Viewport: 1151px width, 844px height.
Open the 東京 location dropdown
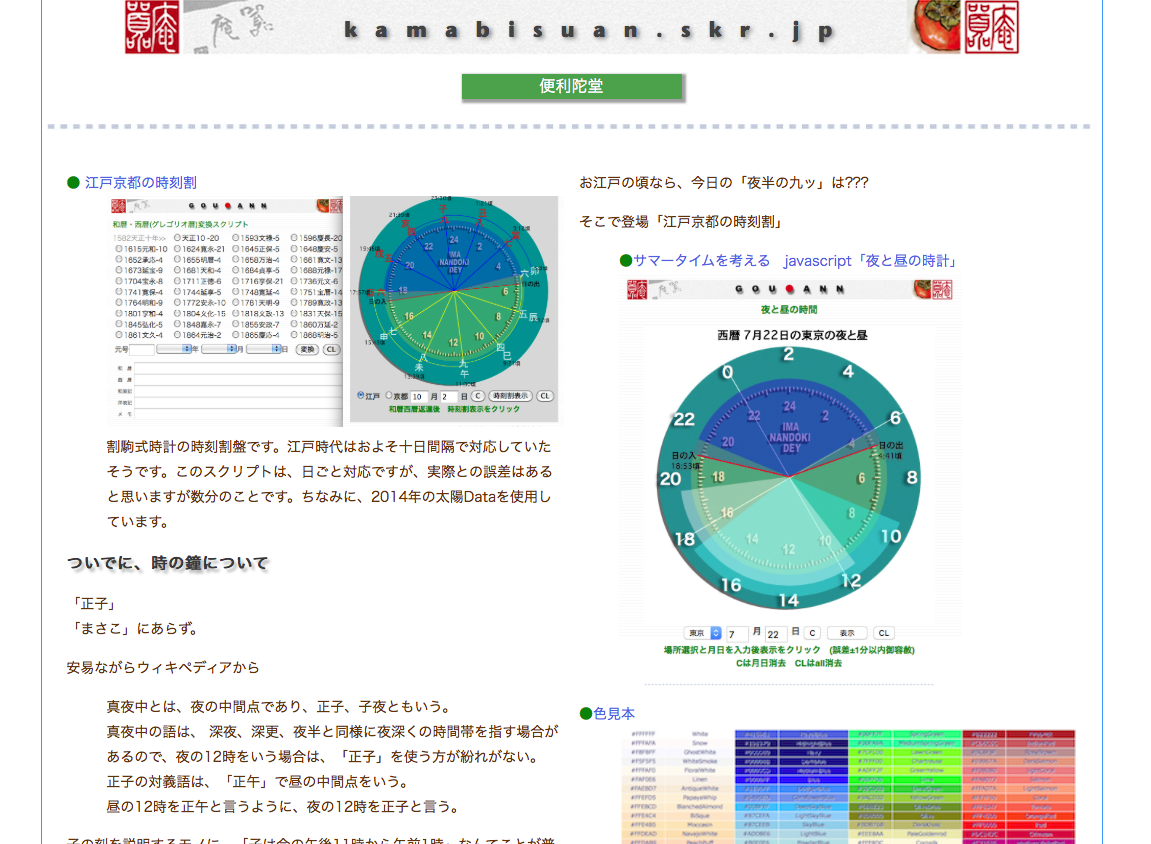tap(703, 633)
